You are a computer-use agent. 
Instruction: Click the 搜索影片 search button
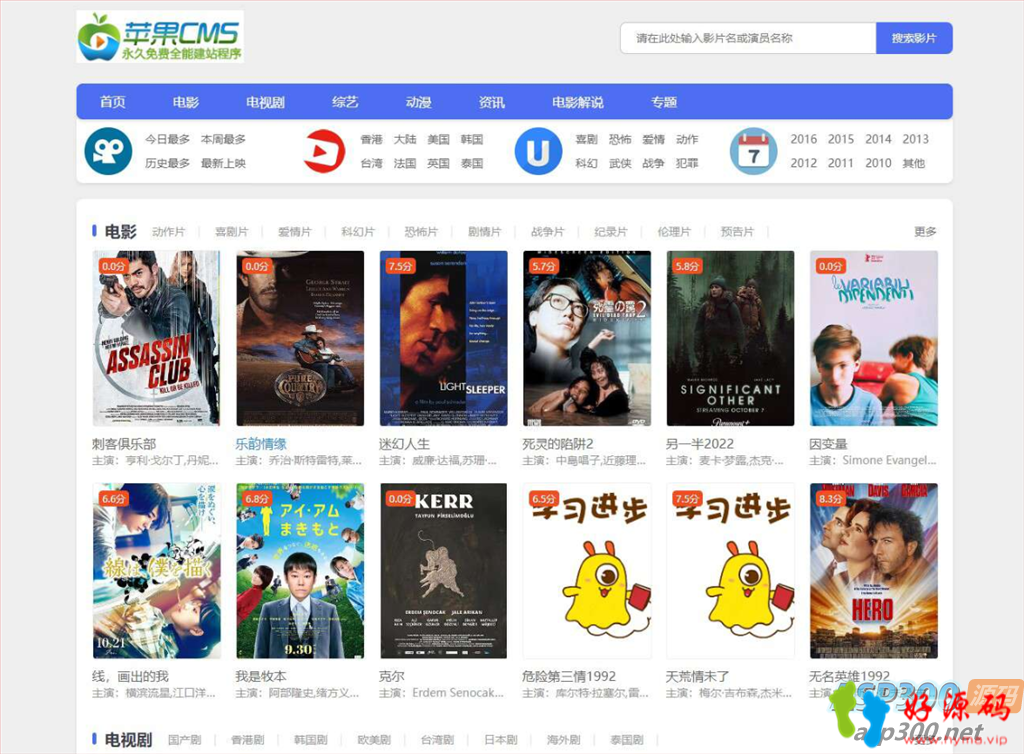914,38
